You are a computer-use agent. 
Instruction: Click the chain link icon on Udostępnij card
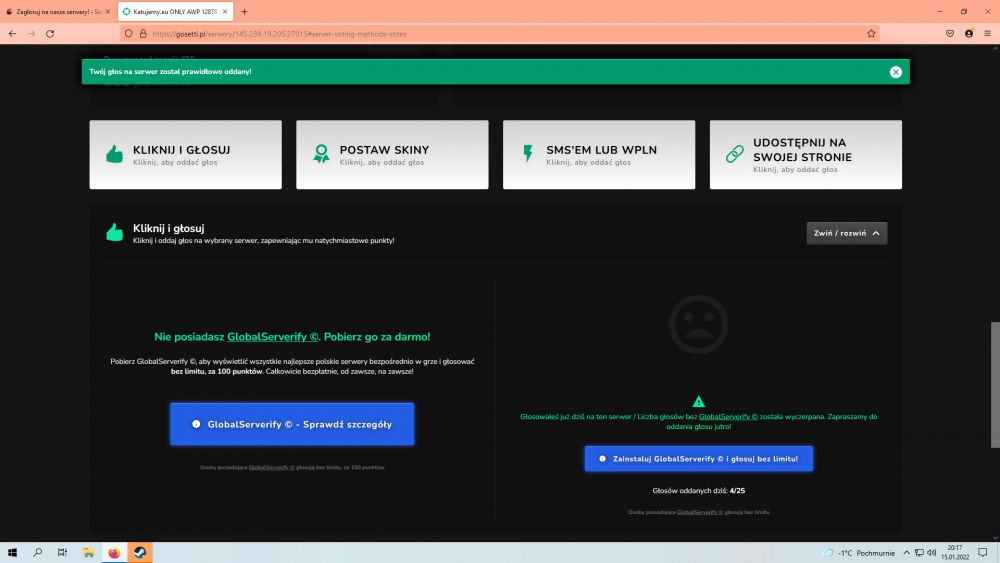[x=735, y=154]
